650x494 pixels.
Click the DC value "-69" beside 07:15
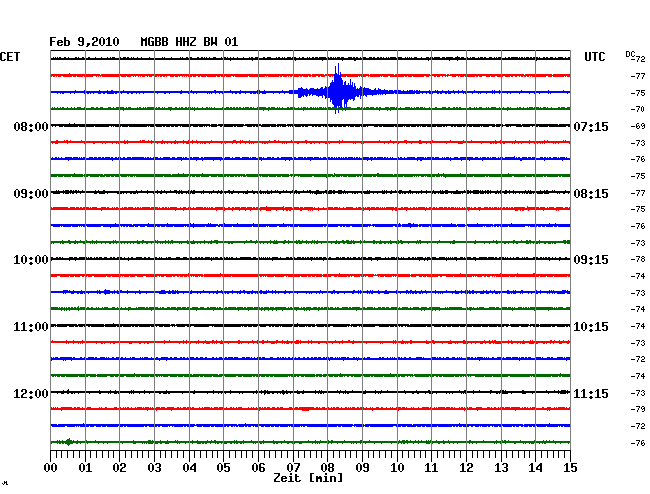click(638, 126)
